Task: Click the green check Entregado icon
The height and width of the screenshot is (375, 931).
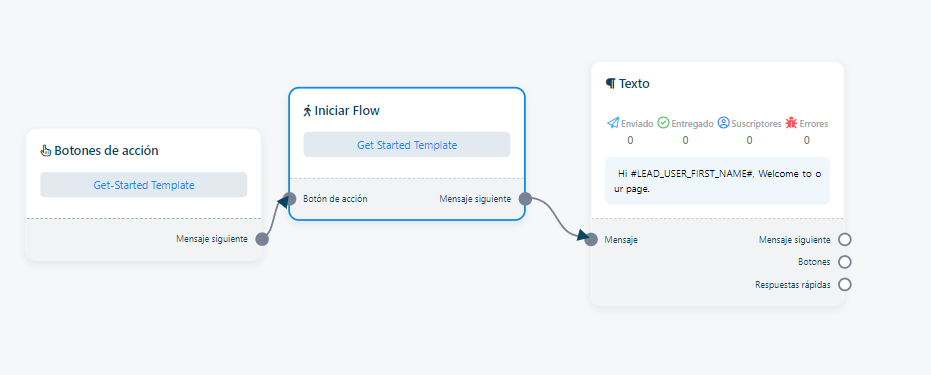Action: (663, 123)
